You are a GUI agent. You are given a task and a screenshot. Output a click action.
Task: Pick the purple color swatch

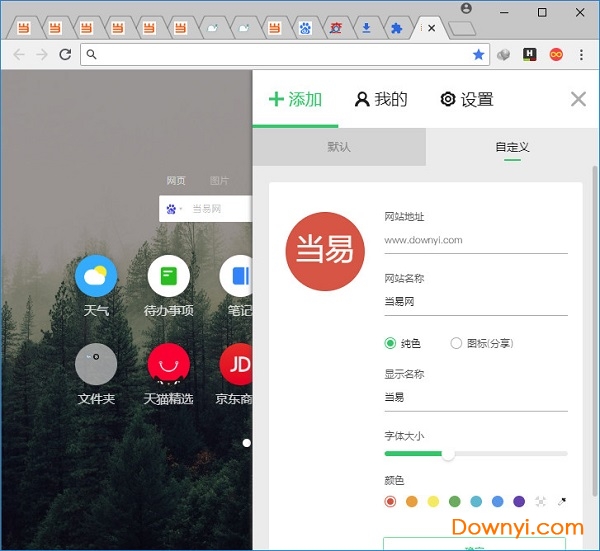(518, 501)
